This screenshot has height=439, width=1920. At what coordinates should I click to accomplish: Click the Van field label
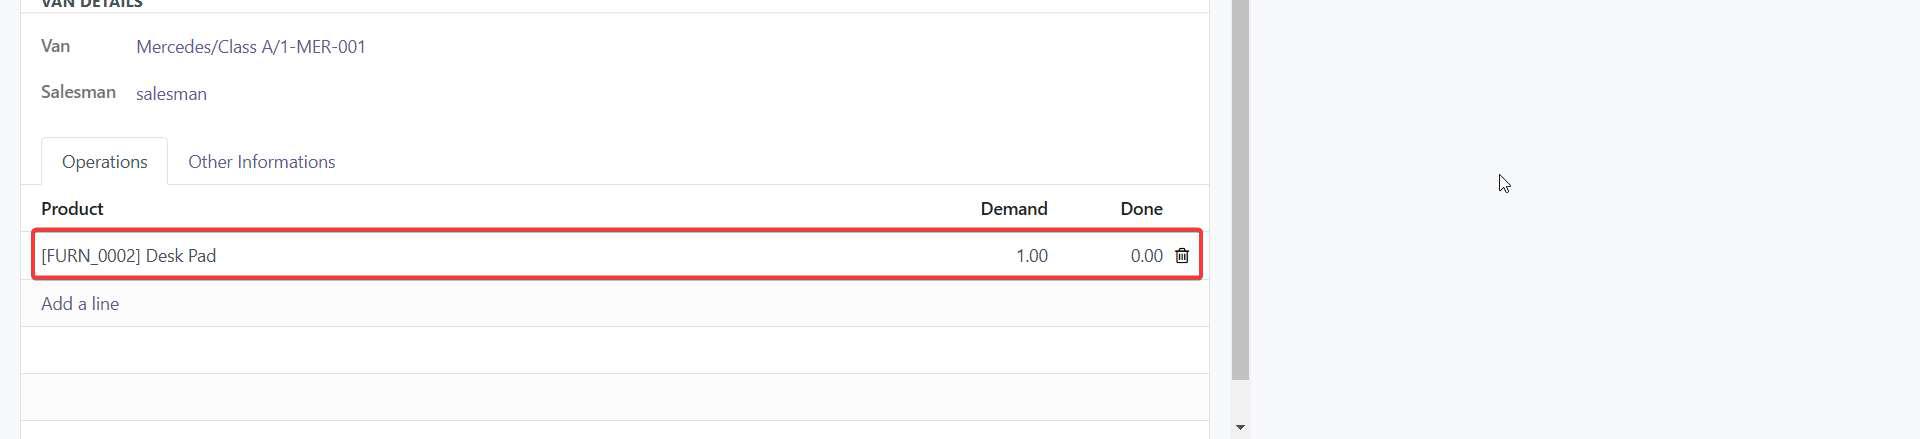(55, 46)
